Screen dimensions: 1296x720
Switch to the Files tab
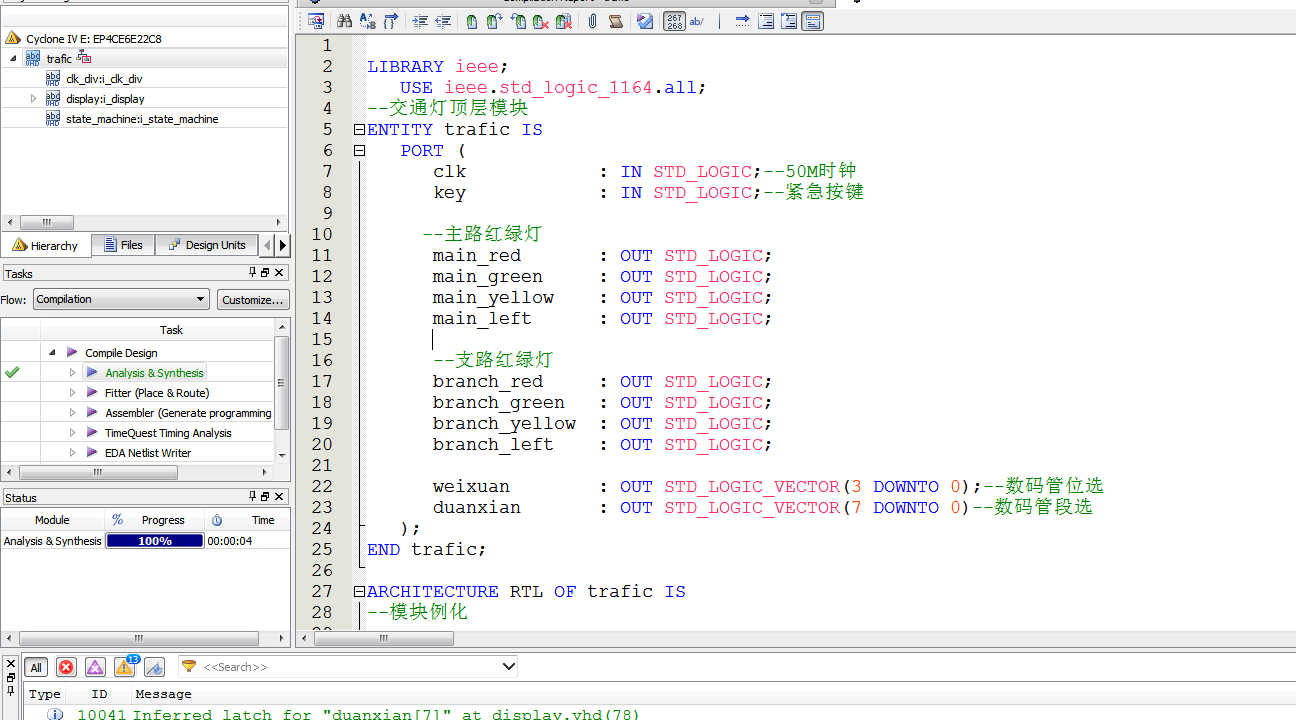[x=122, y=245]
